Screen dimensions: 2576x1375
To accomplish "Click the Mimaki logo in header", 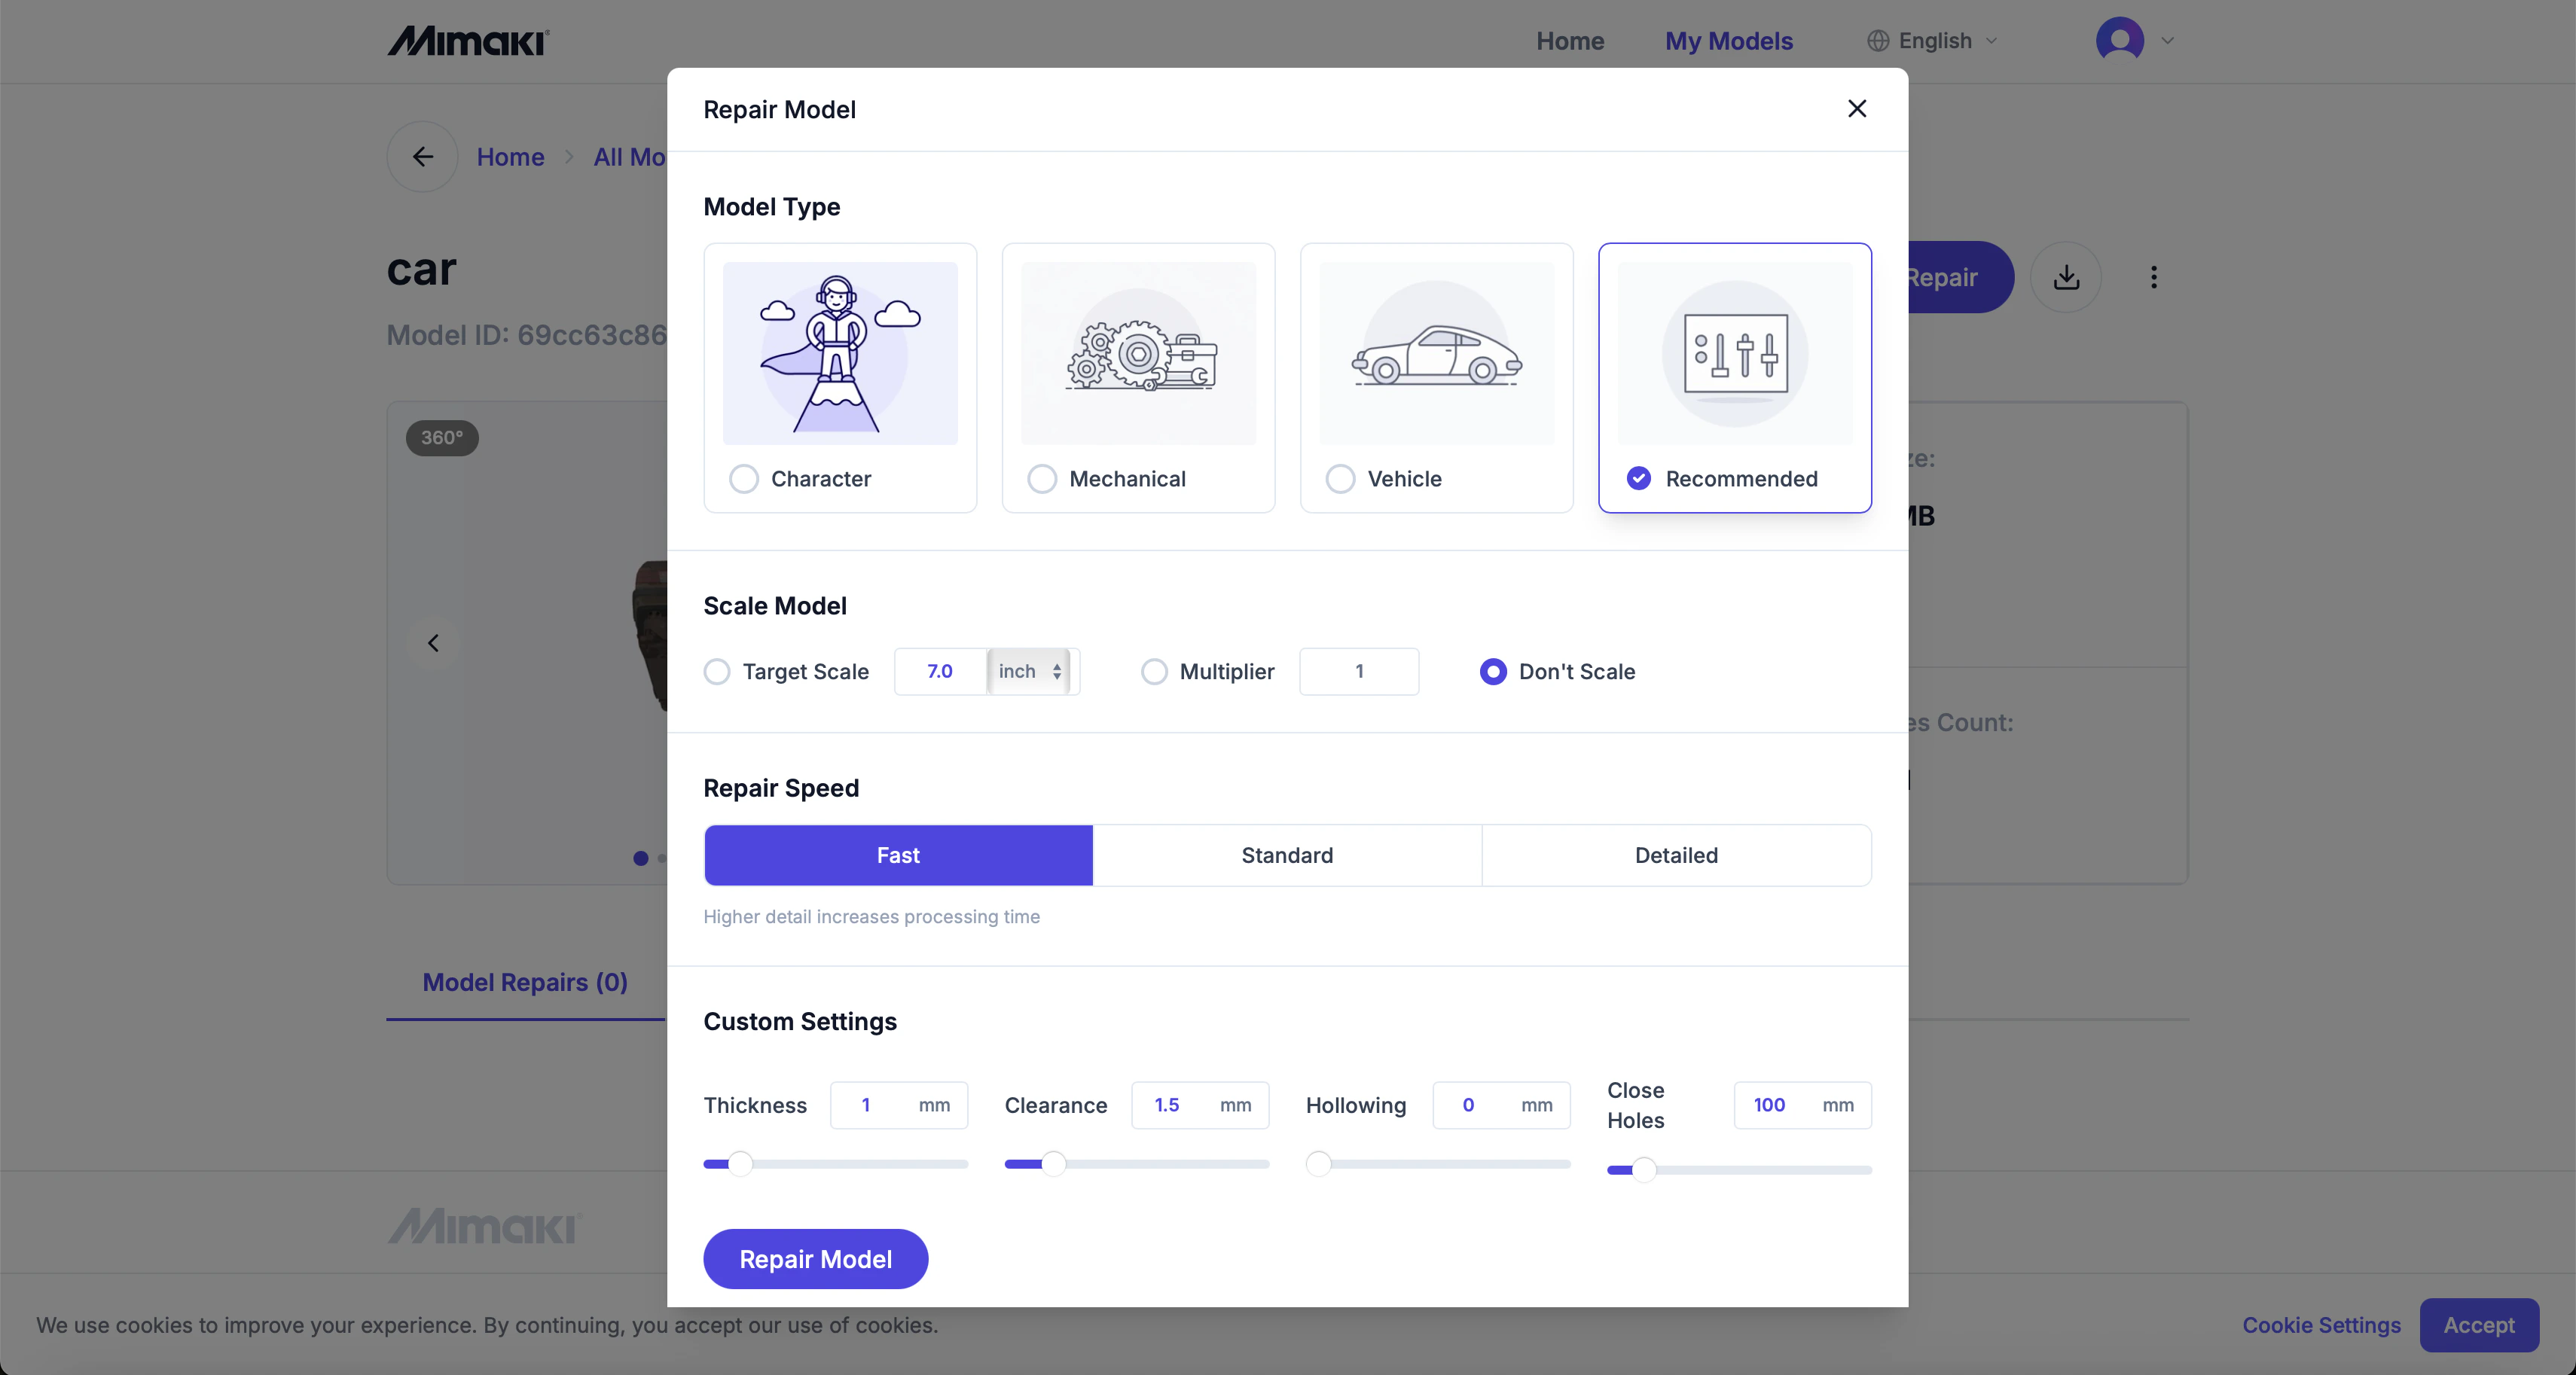I will point(468,41).
